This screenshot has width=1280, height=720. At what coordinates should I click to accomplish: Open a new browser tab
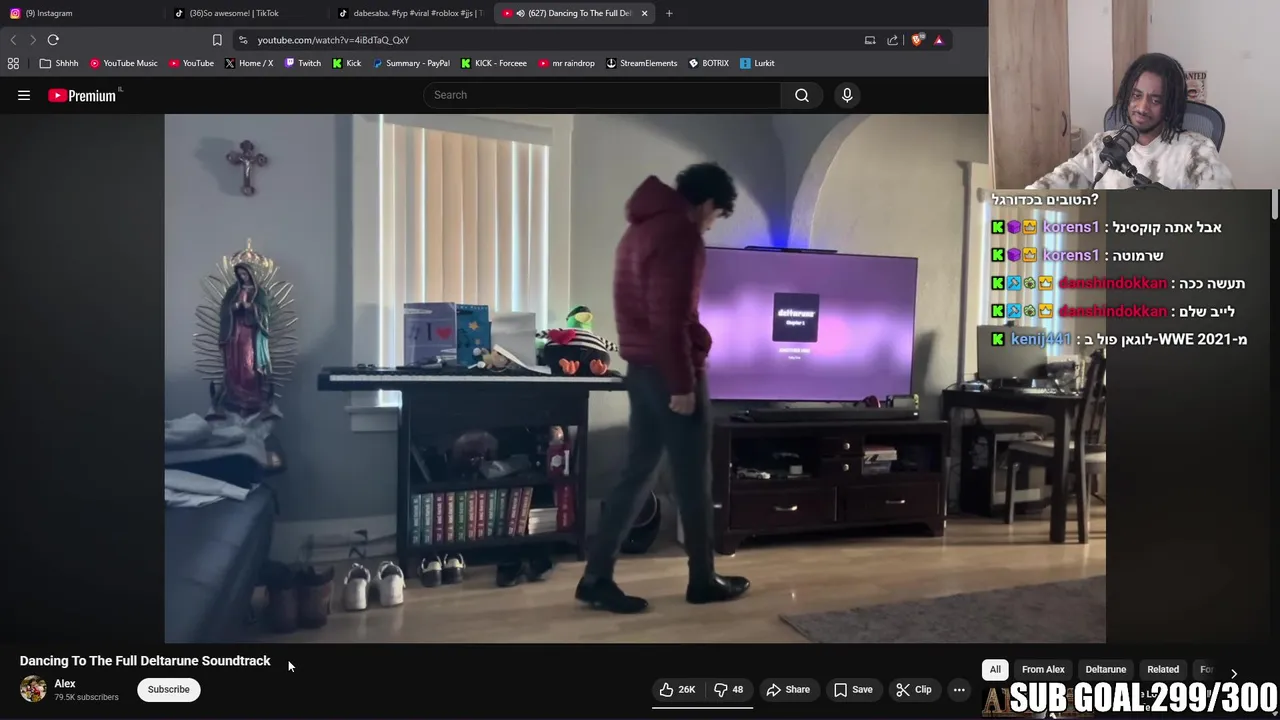(669, 13)
